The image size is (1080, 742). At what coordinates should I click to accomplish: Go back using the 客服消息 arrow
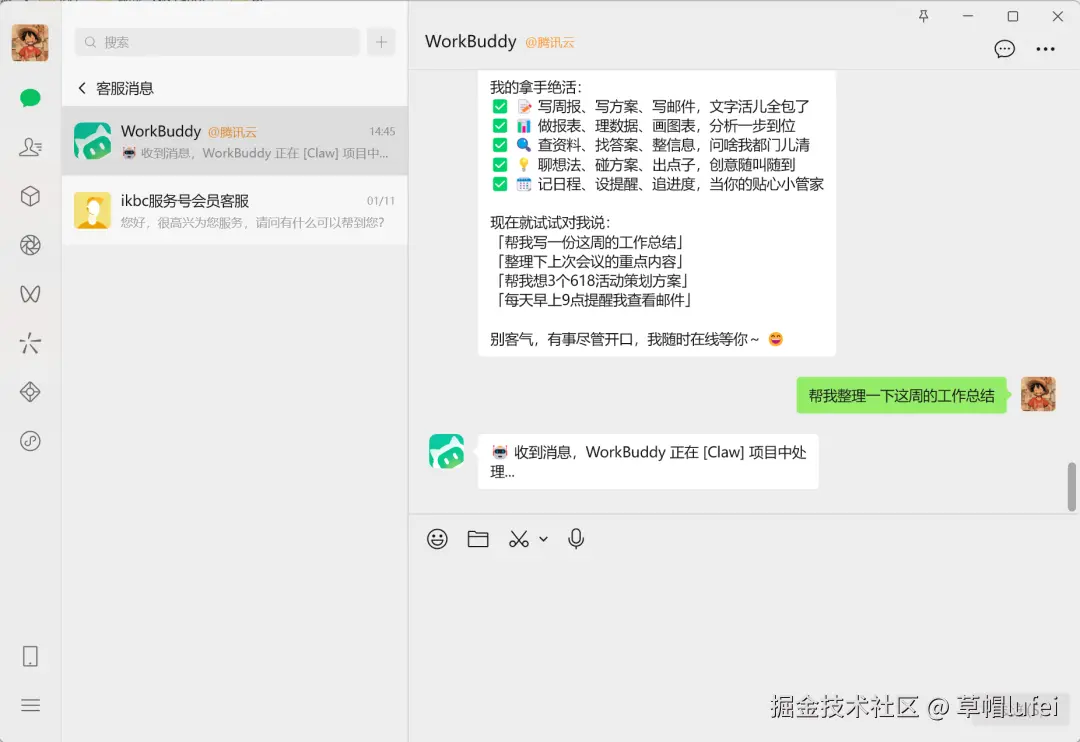[82, 88]
